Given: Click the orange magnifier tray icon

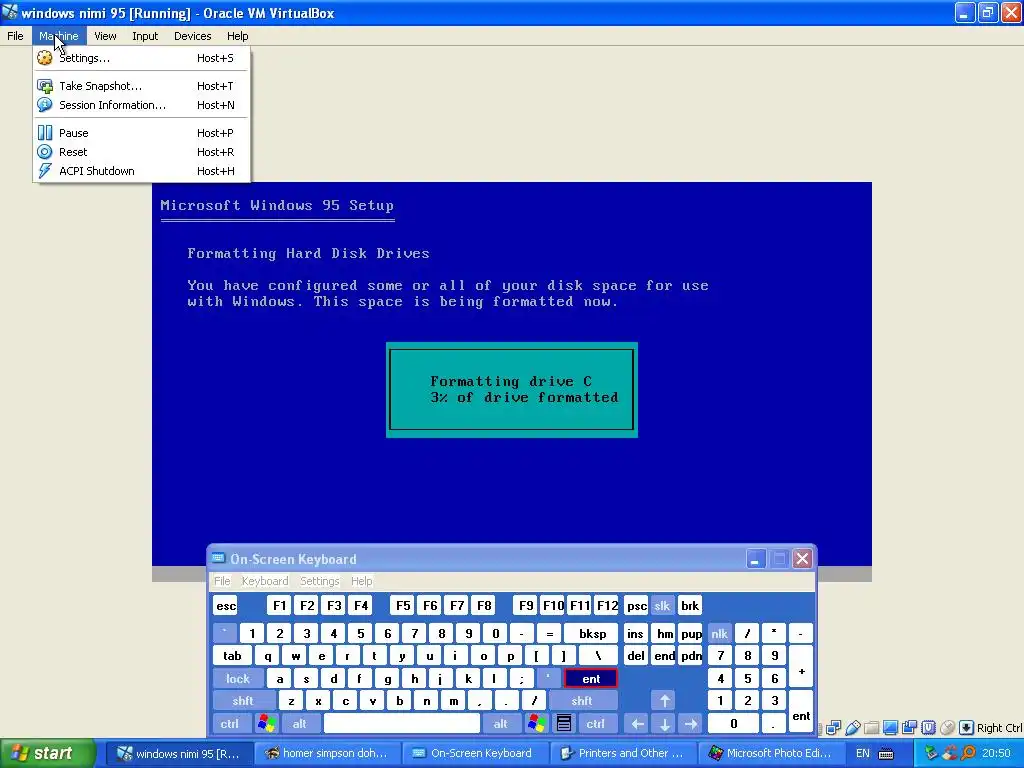Looking at the screenshot, I should (968, 753).
